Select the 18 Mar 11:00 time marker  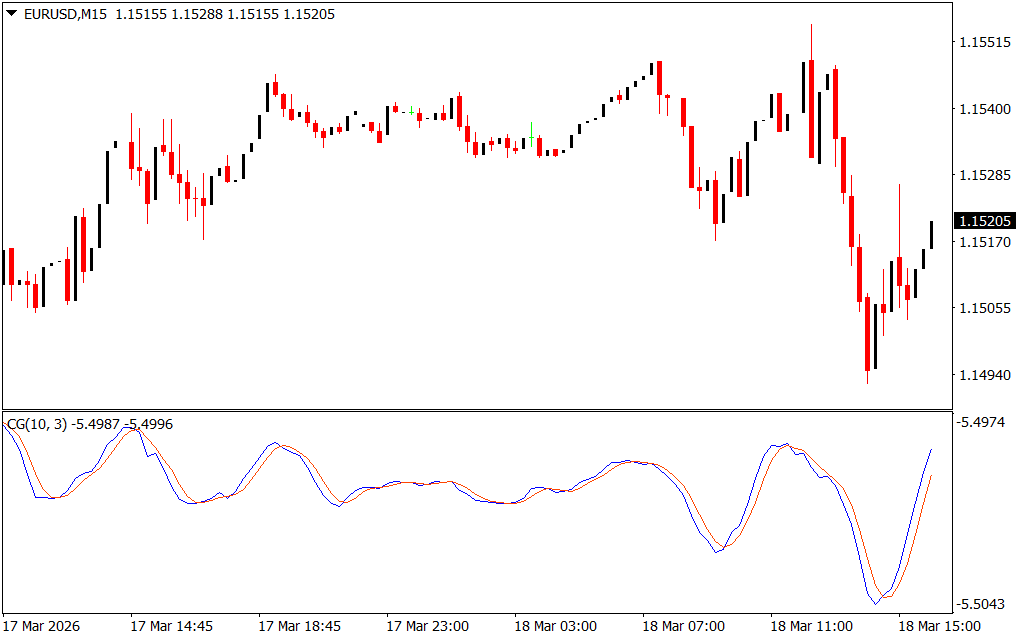811,626
